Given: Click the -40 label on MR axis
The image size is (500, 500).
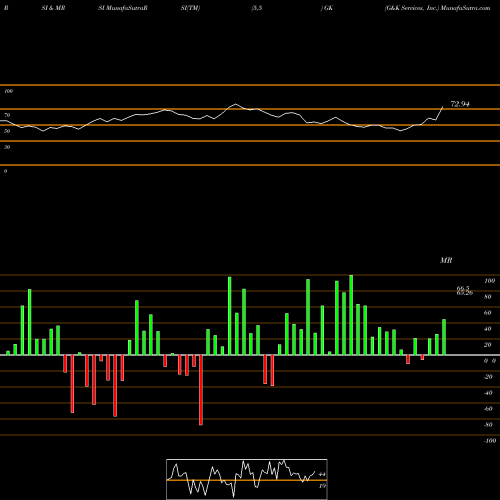Looking at the screenshot, I should click(488, 393).
